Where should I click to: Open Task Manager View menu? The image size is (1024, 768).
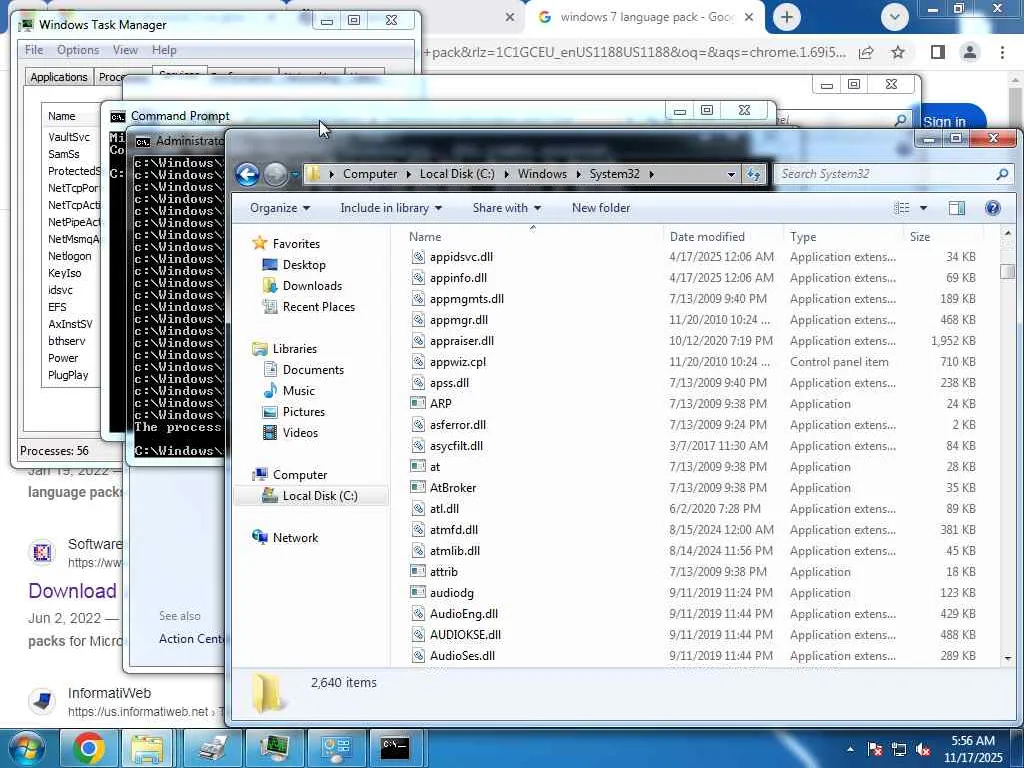tap(125, 50)
